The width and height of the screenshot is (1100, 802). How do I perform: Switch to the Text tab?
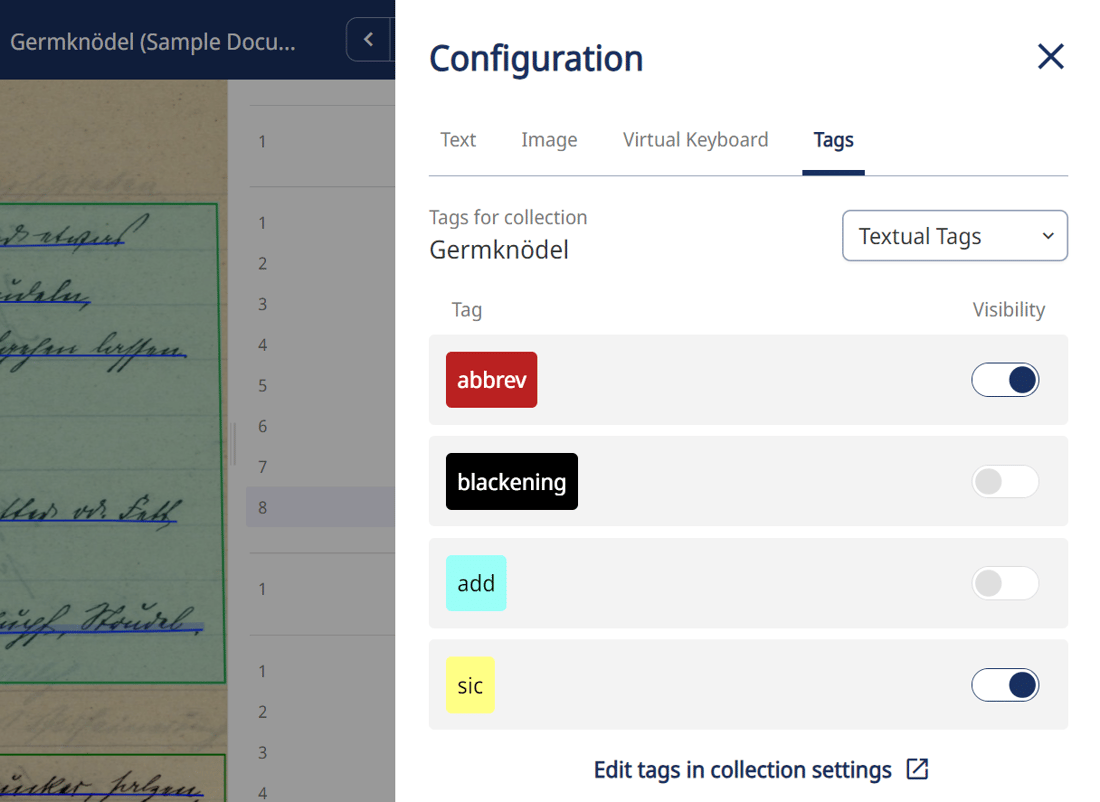coord(457,140)
